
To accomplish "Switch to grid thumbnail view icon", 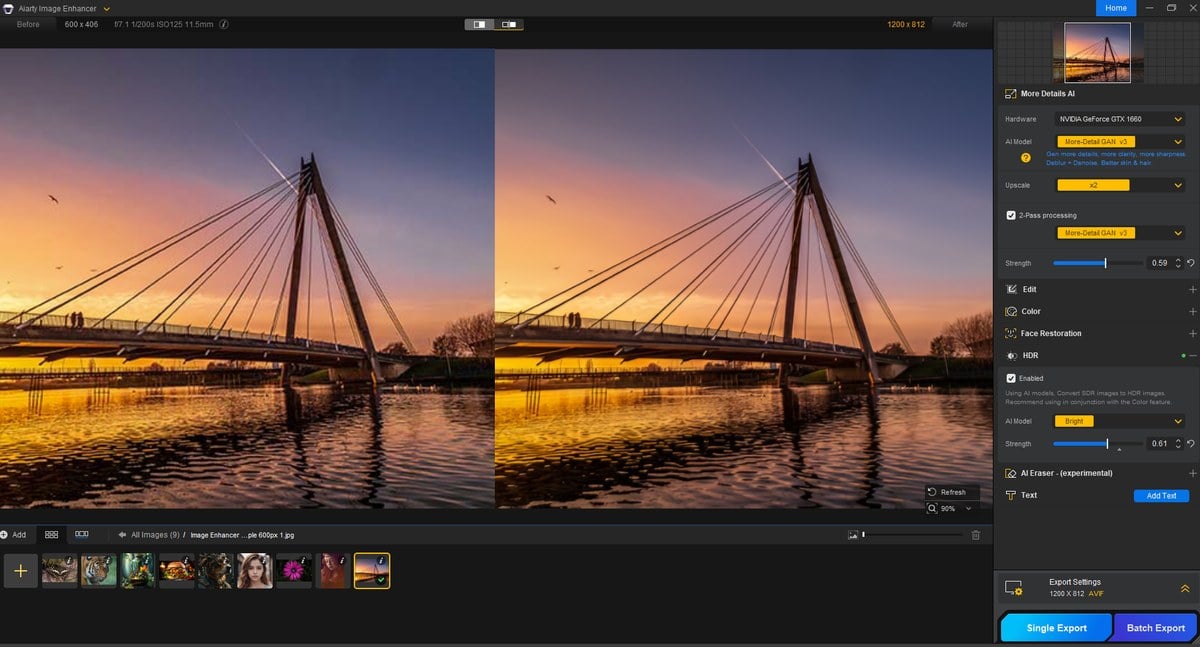I will pos(51,535).
